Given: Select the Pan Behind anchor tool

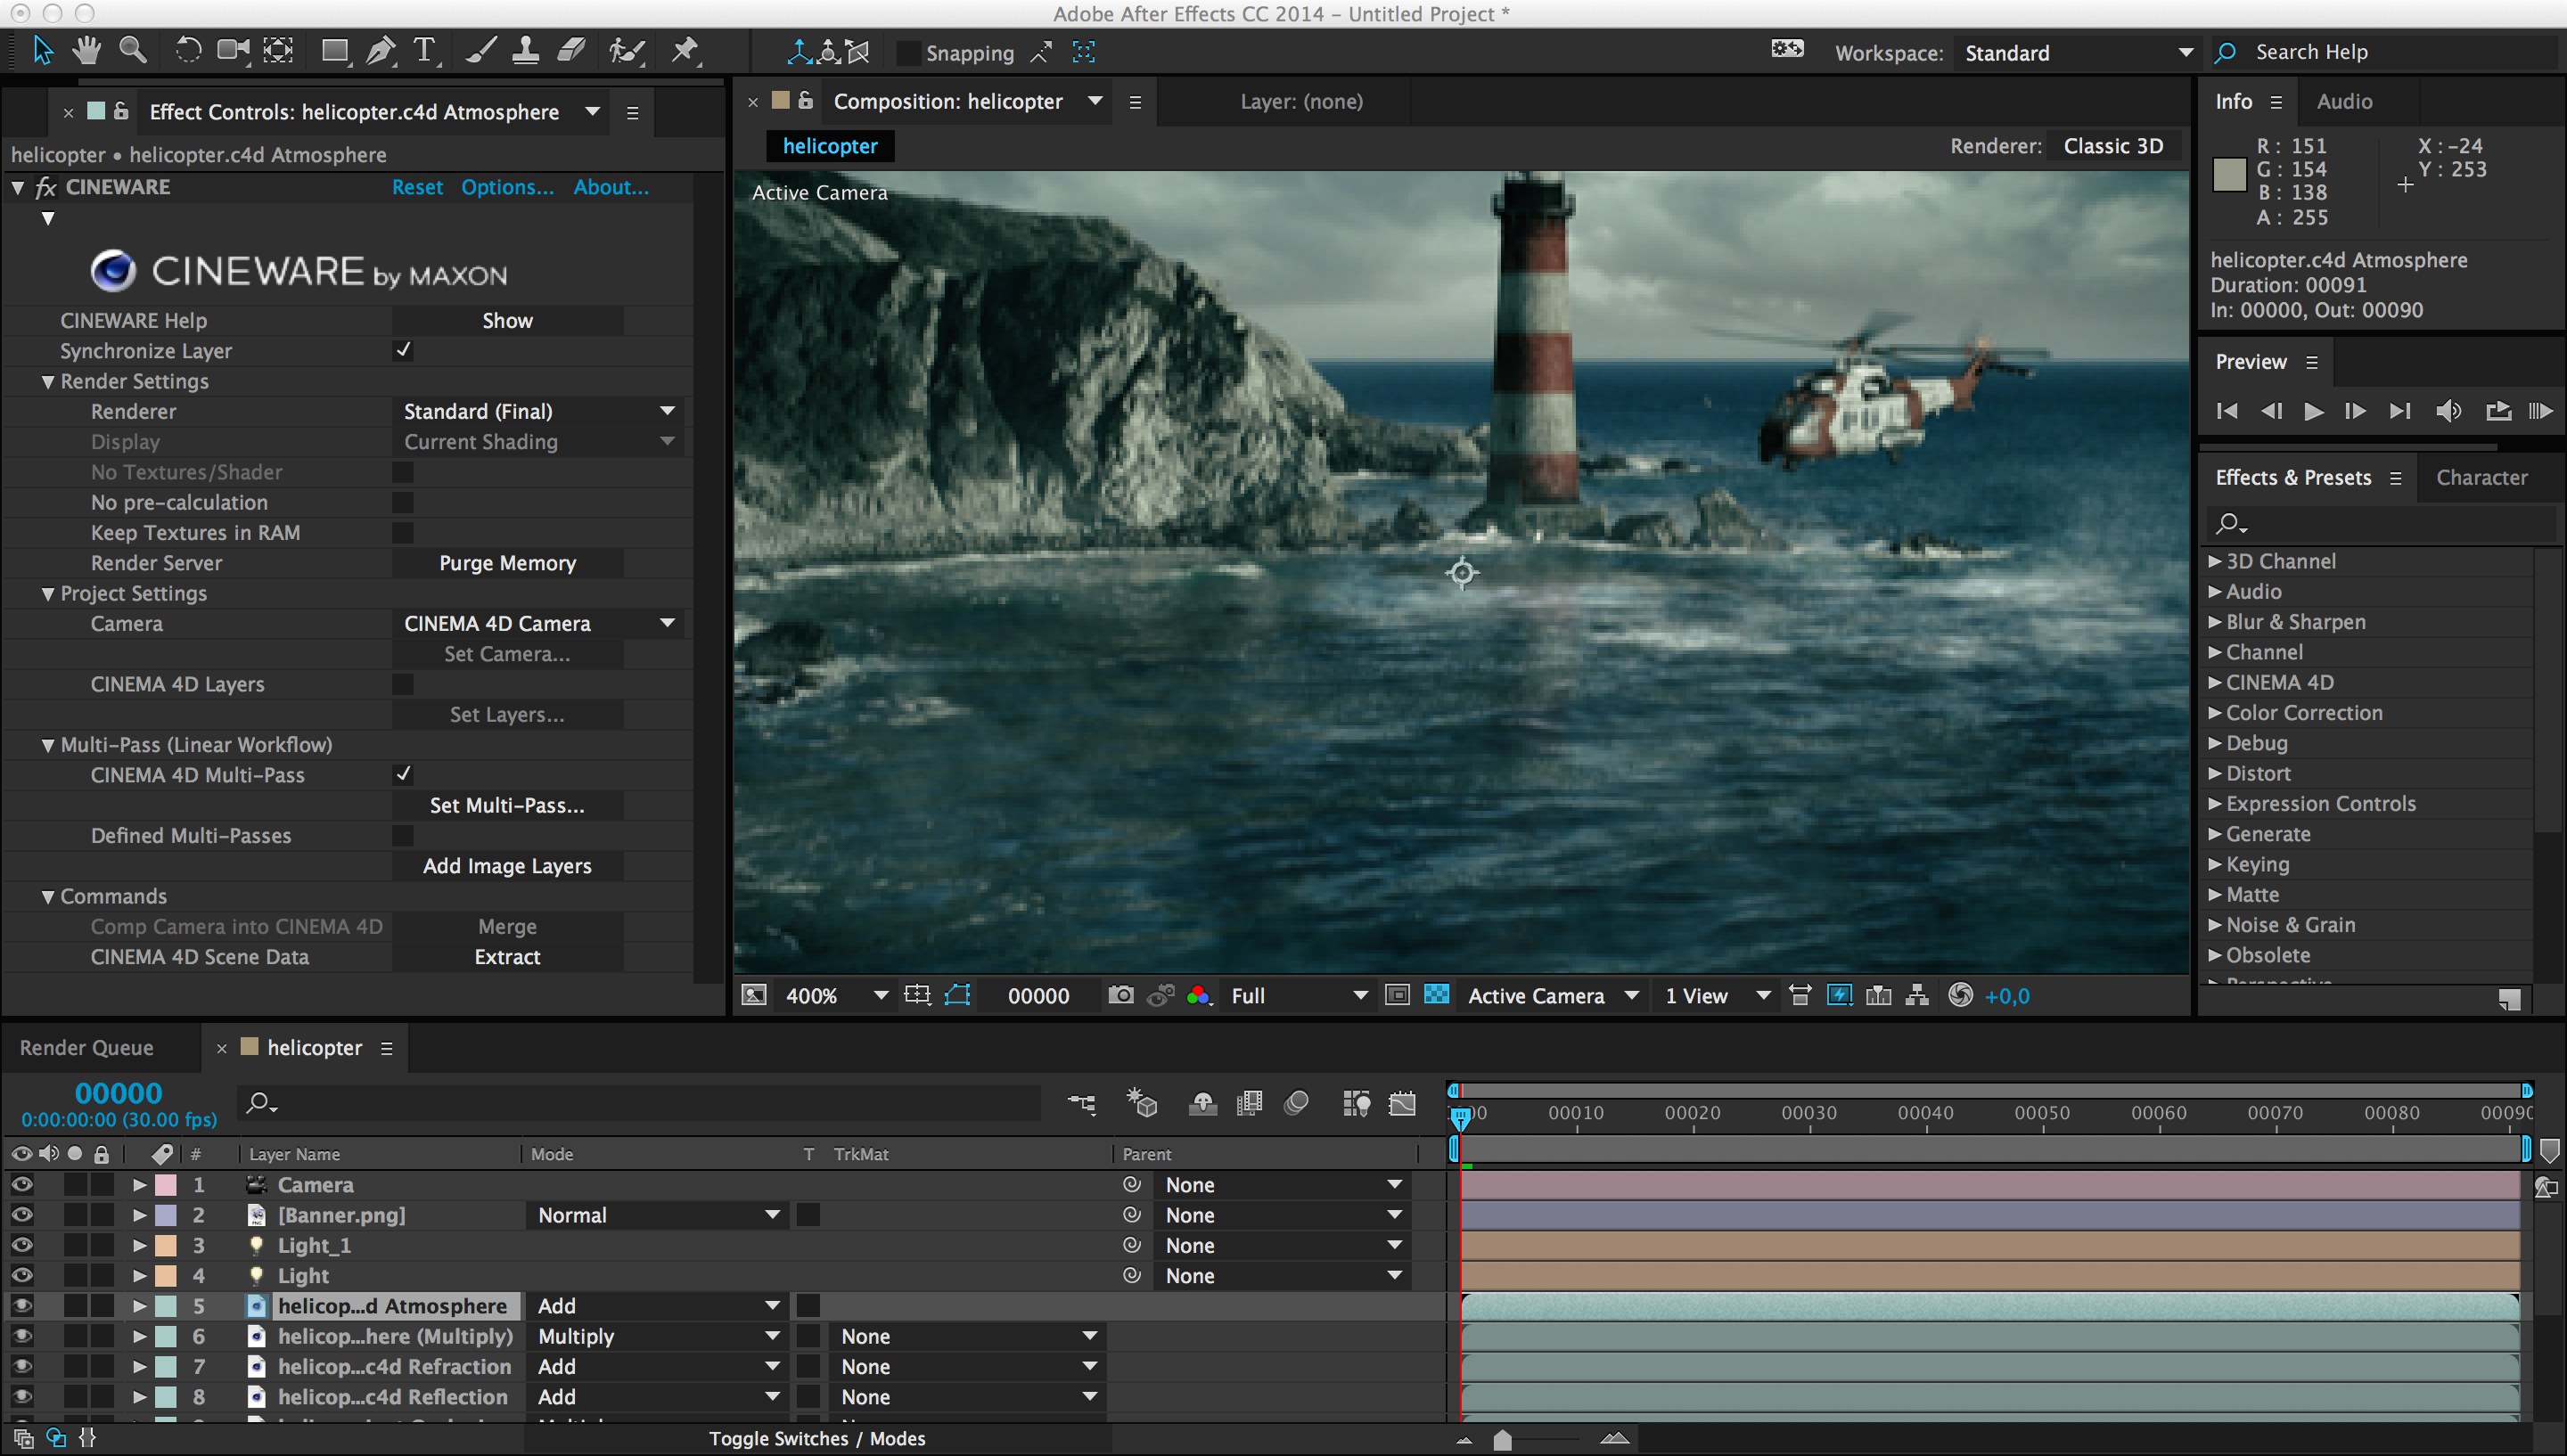Looking at the screenshot, I should 278,51.
